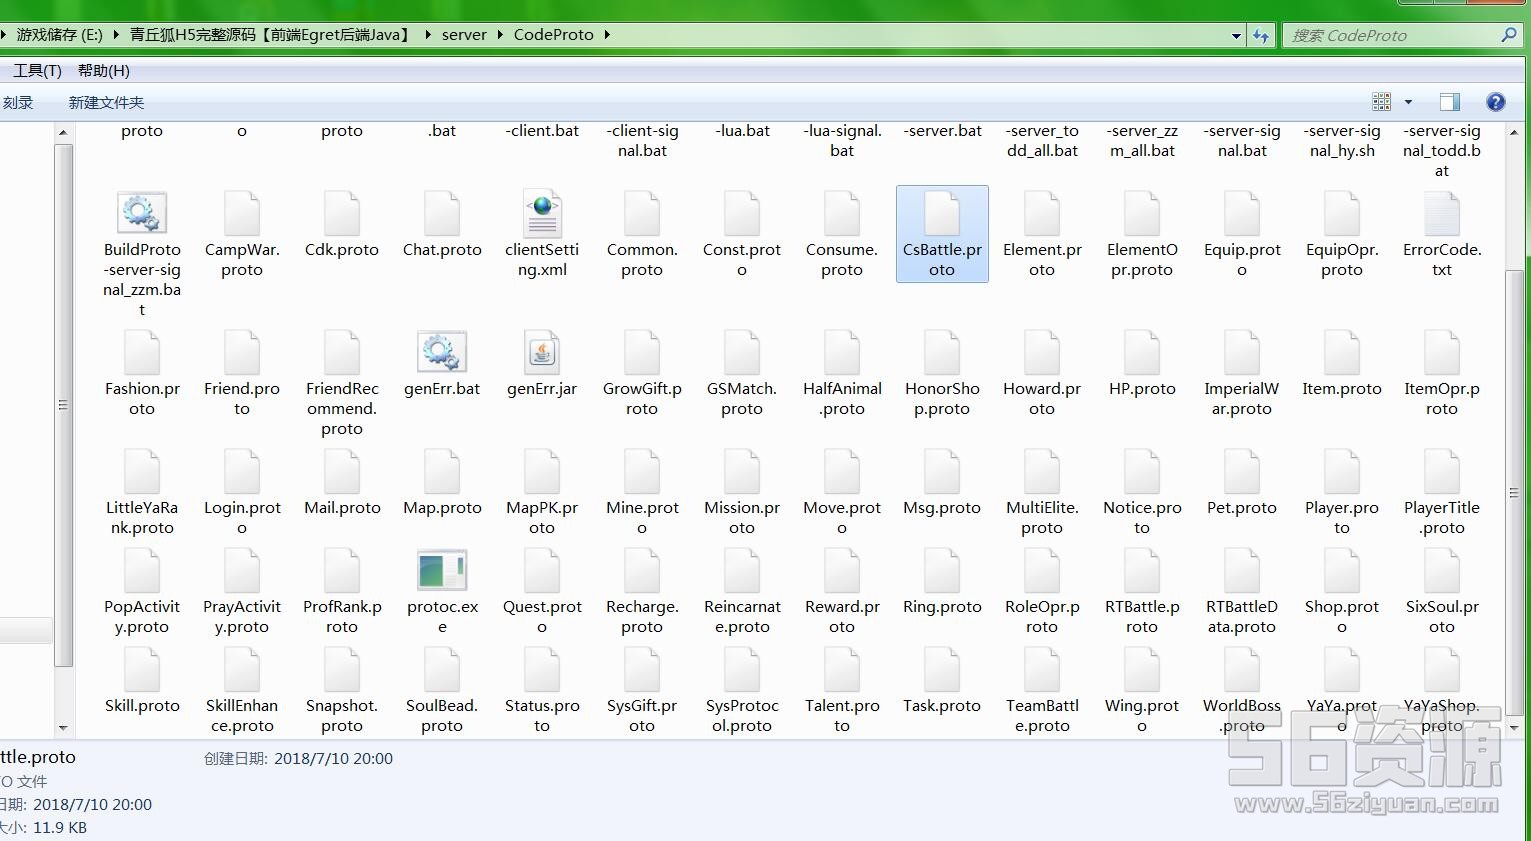The image size is (1531, 841).
Task: Select the genErr.jar Java file icon
Action: [541, 353]
